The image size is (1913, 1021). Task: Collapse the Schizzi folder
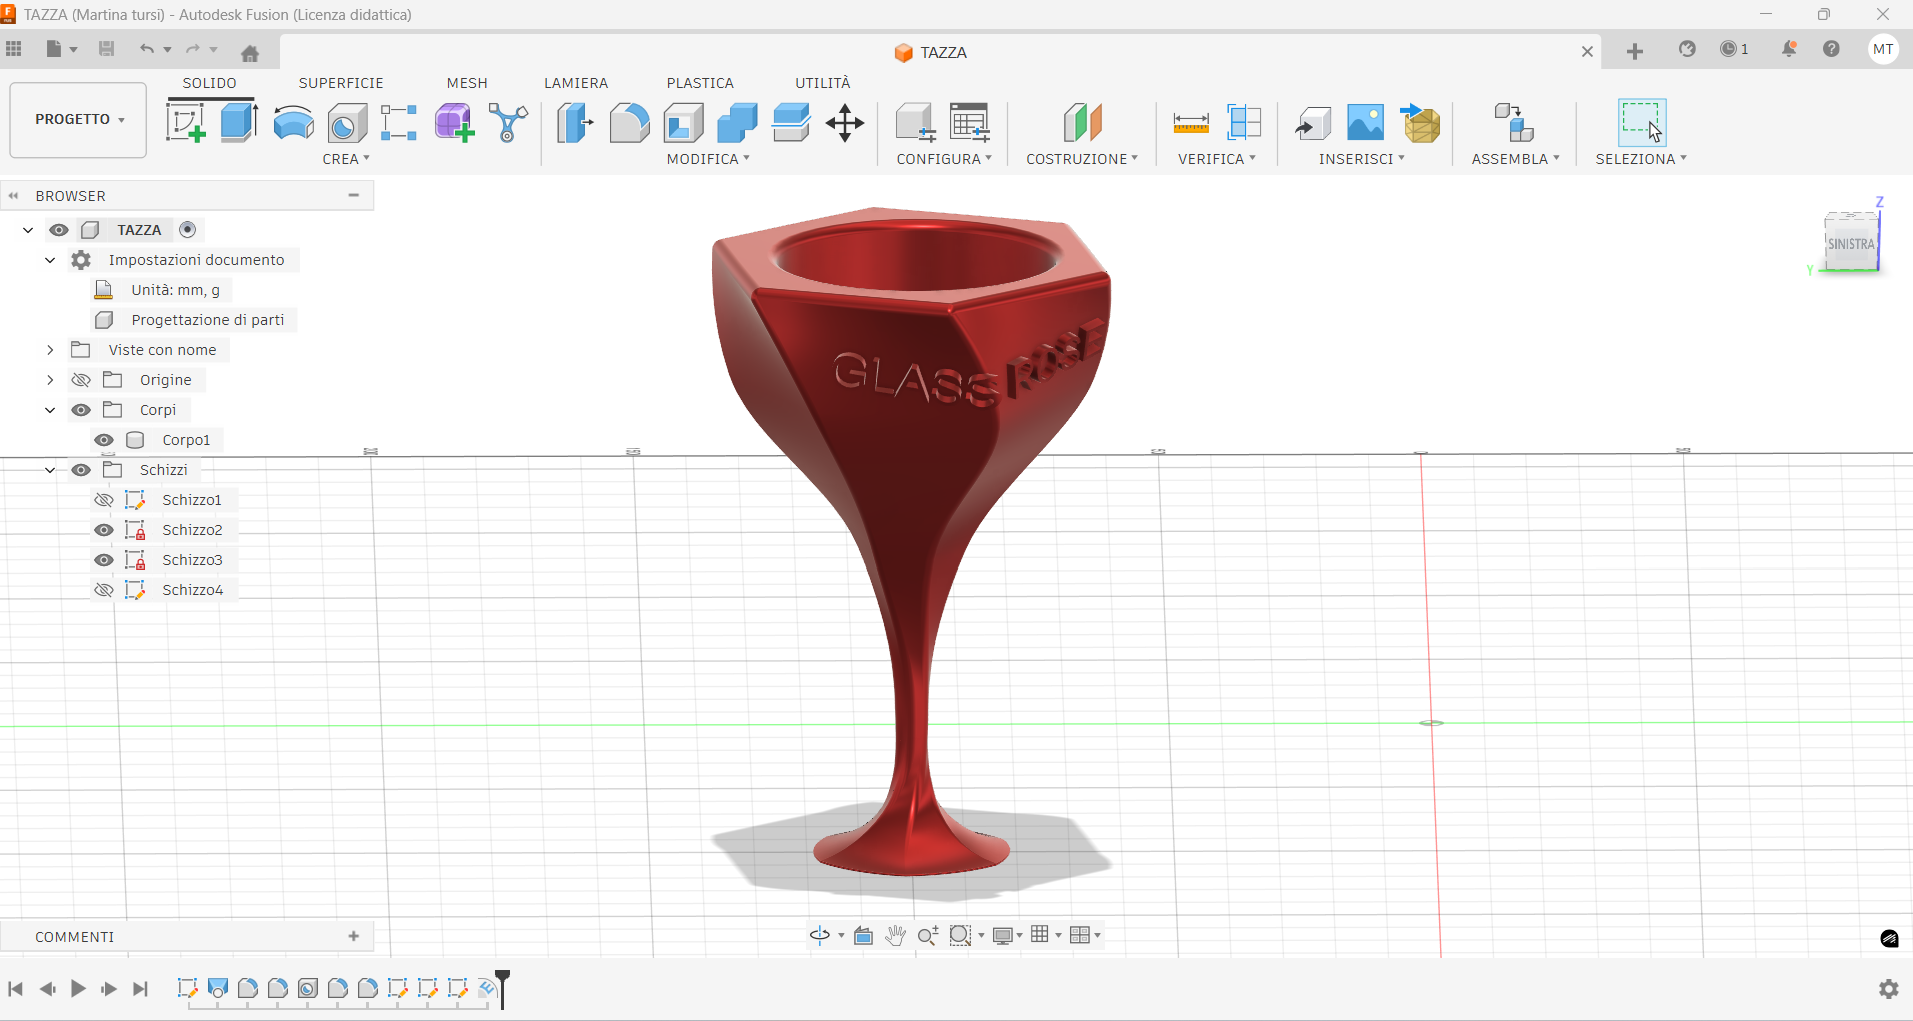point(50,469)
